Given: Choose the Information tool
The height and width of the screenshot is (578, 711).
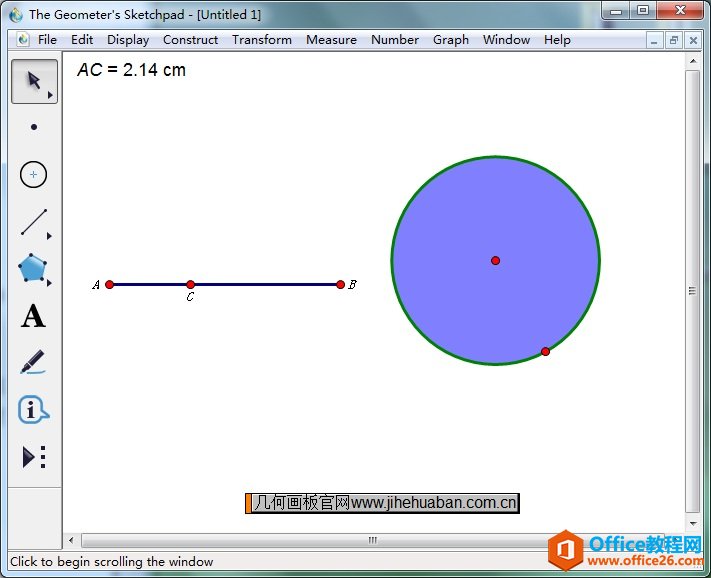Looking at the screenshot, I should pyautogui.click(x=33, y=410).
